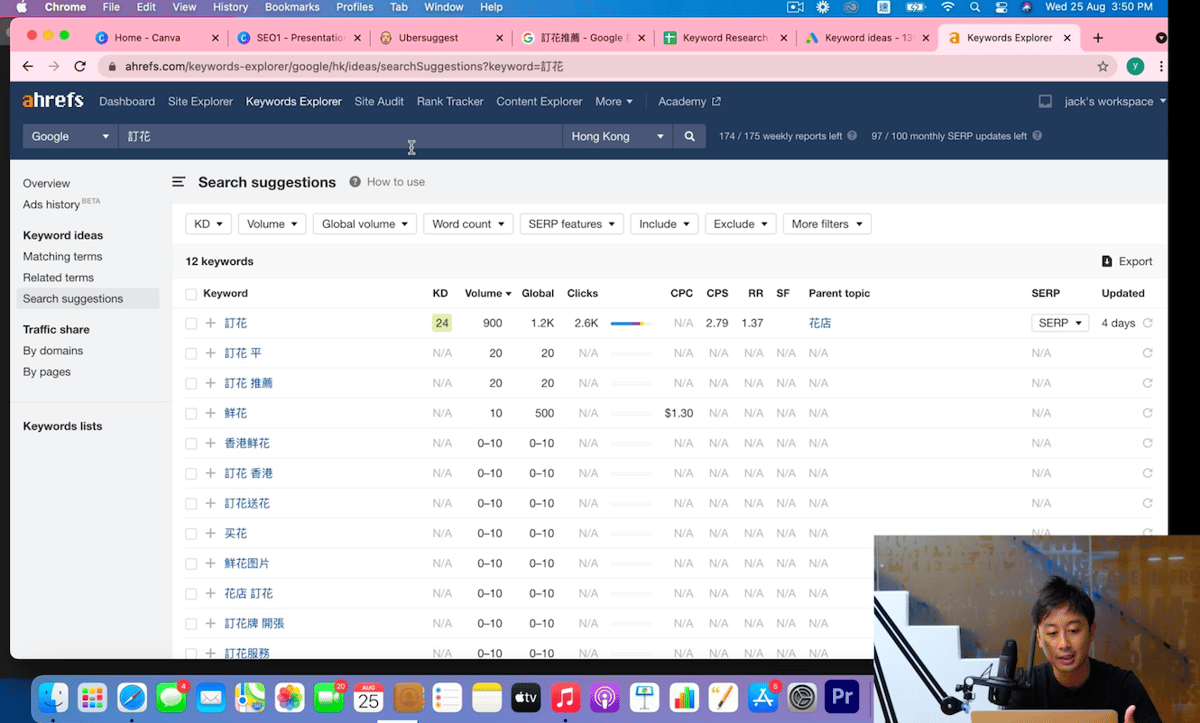Open the Premiere Pro icon in the dock
Screen dimensions: 1200x723
[x=842, y=697]
